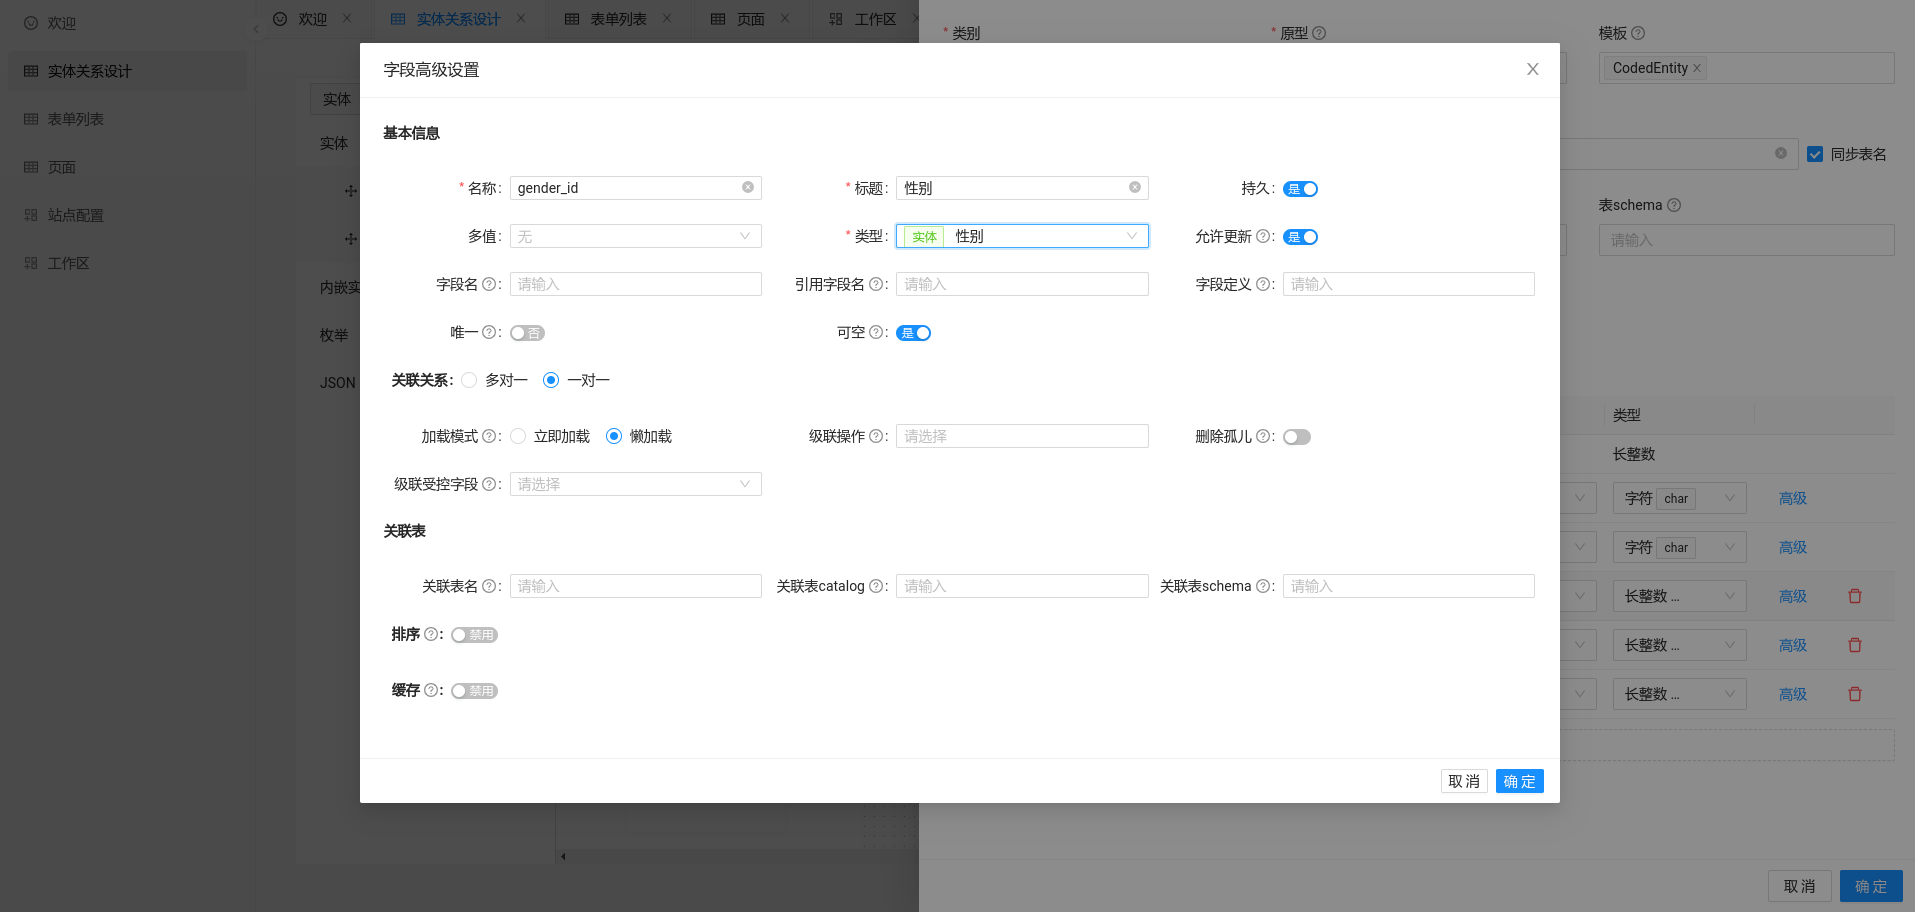Open the first 长整数 type dropdown
The height and width of the screenshot is (912, 1915).
point(1680,596)
